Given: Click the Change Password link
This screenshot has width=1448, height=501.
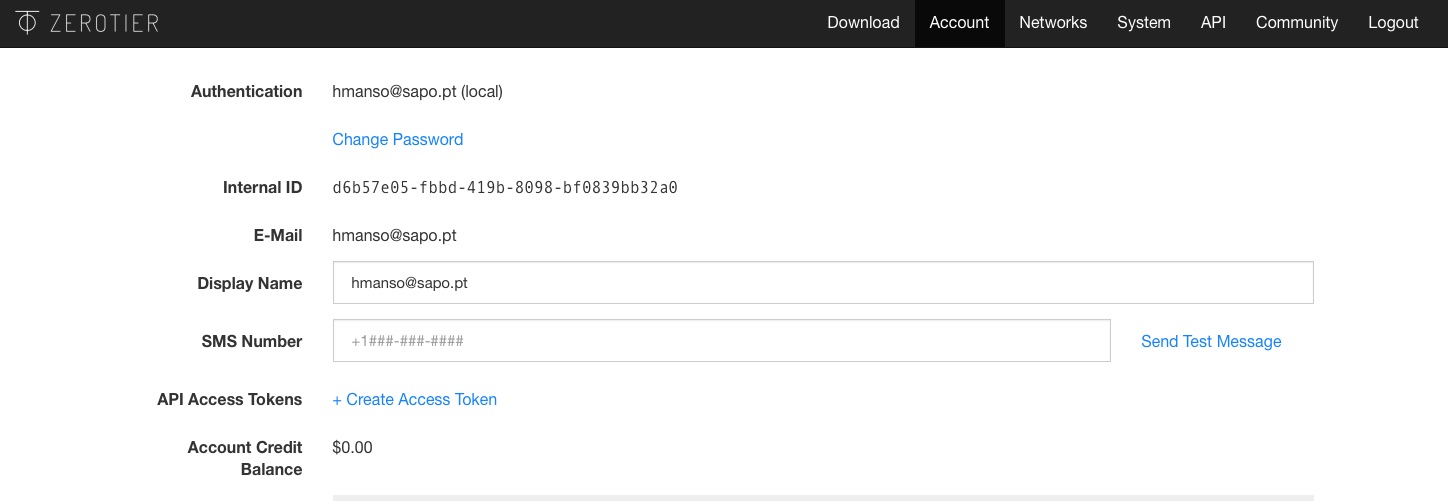Looking at the screenshot, I should click(x=397, y=139).
